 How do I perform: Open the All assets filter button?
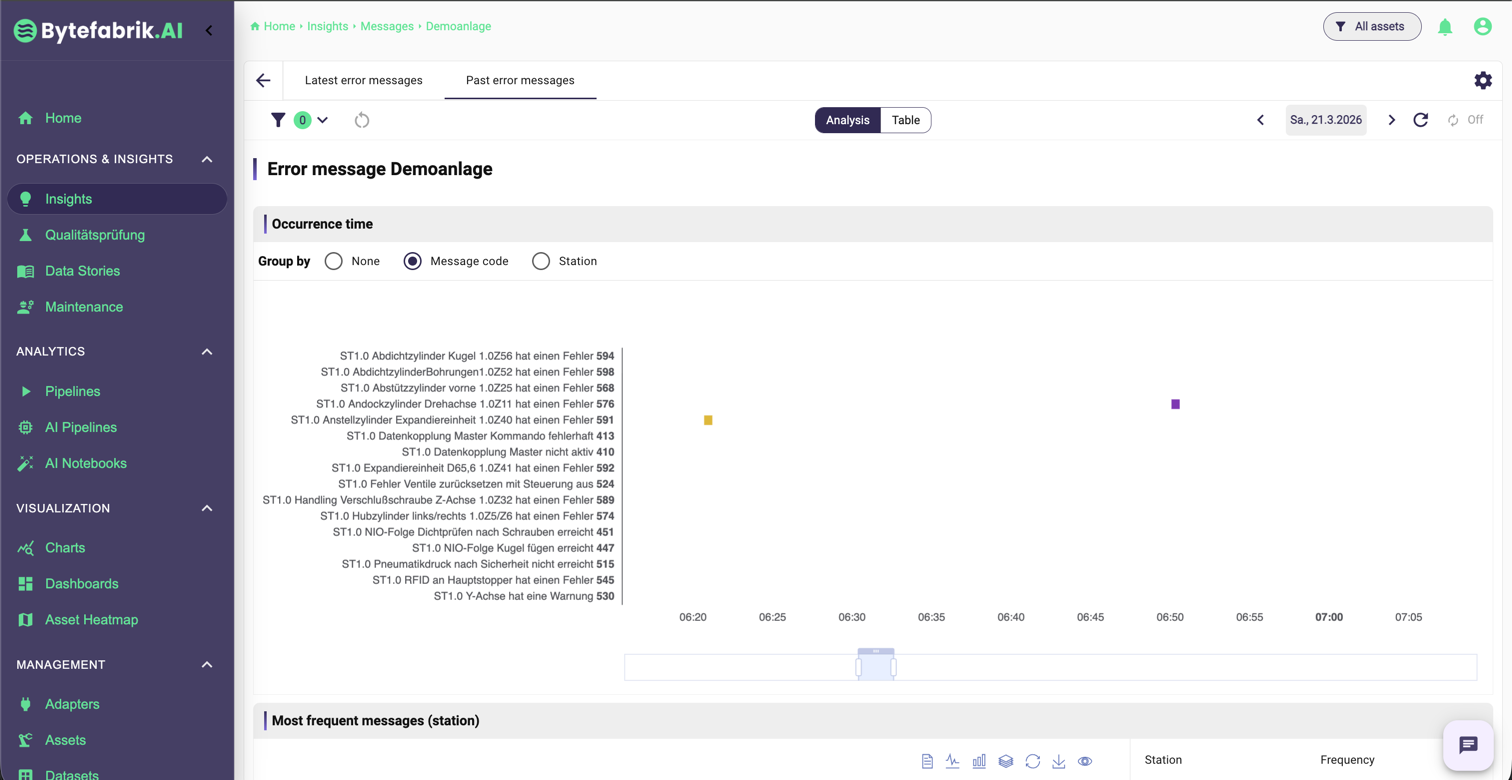[1371, 27]
